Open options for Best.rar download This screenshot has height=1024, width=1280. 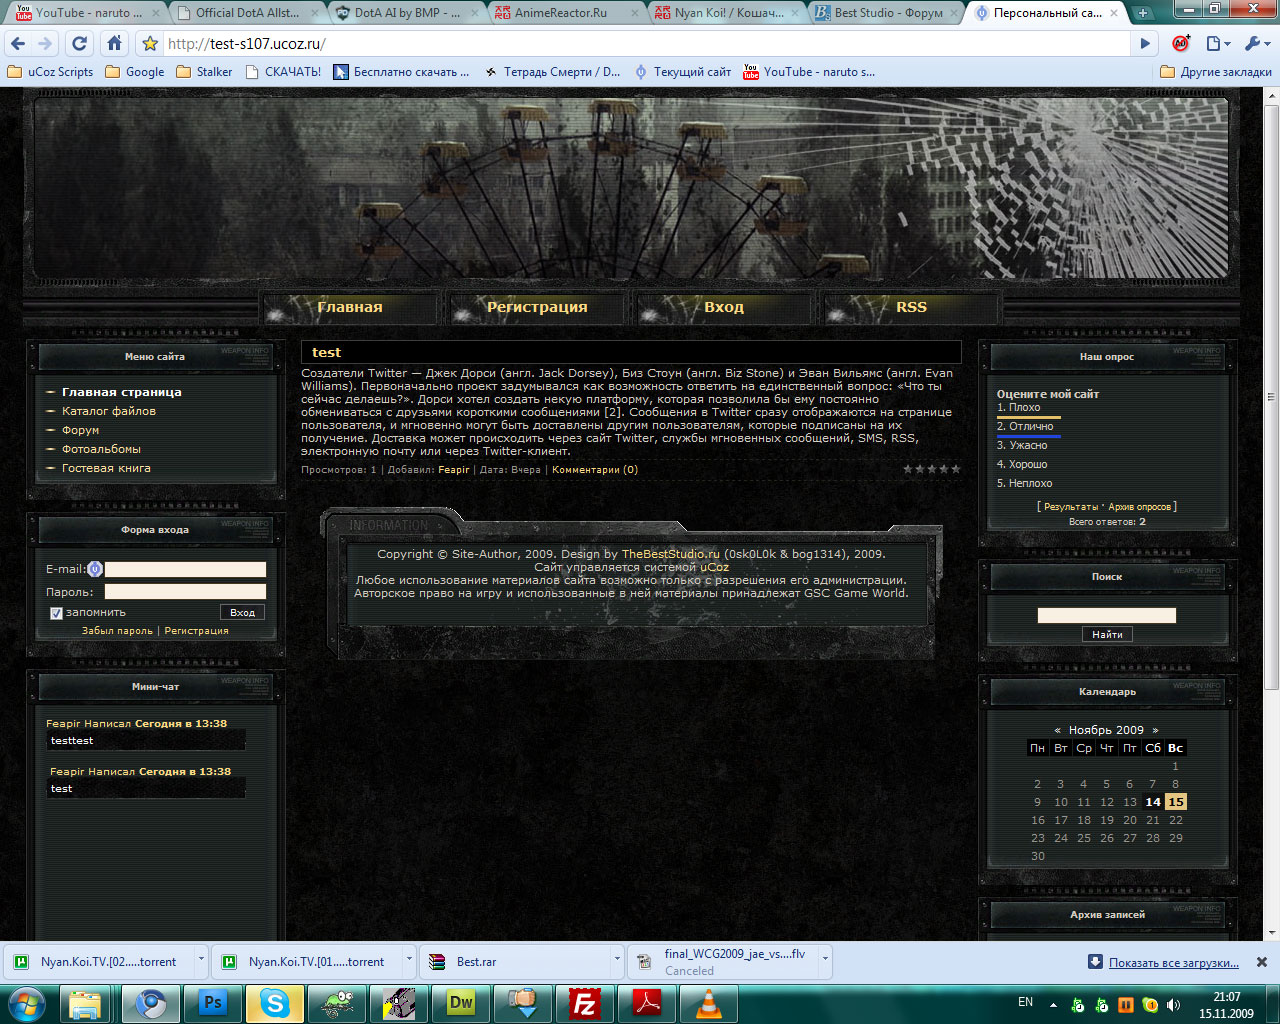coord(617,961)
